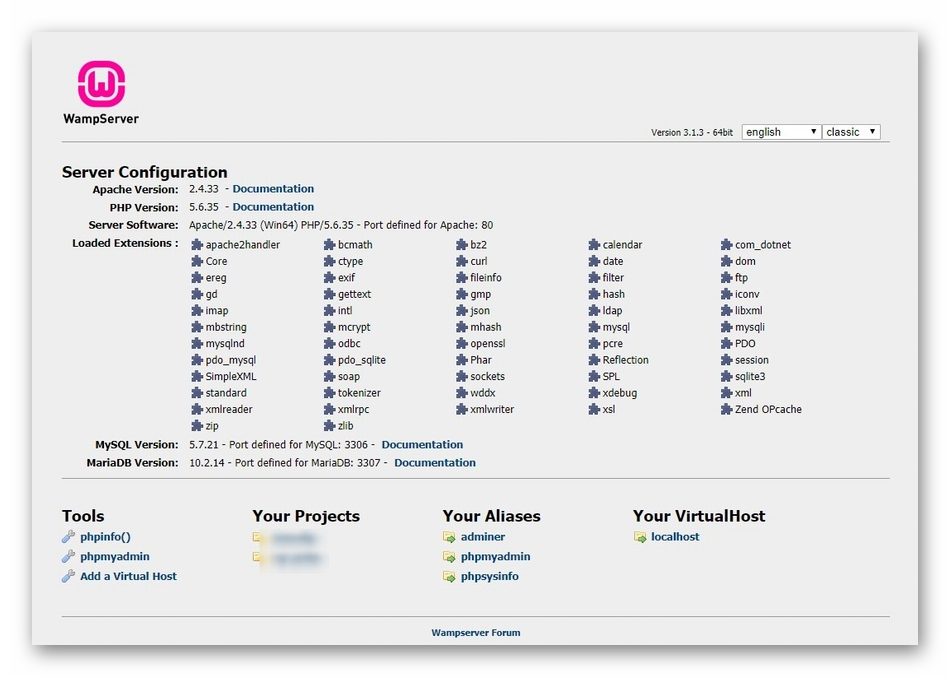
Task: Click the WampServer logo icon
Action: coord(101,84)
